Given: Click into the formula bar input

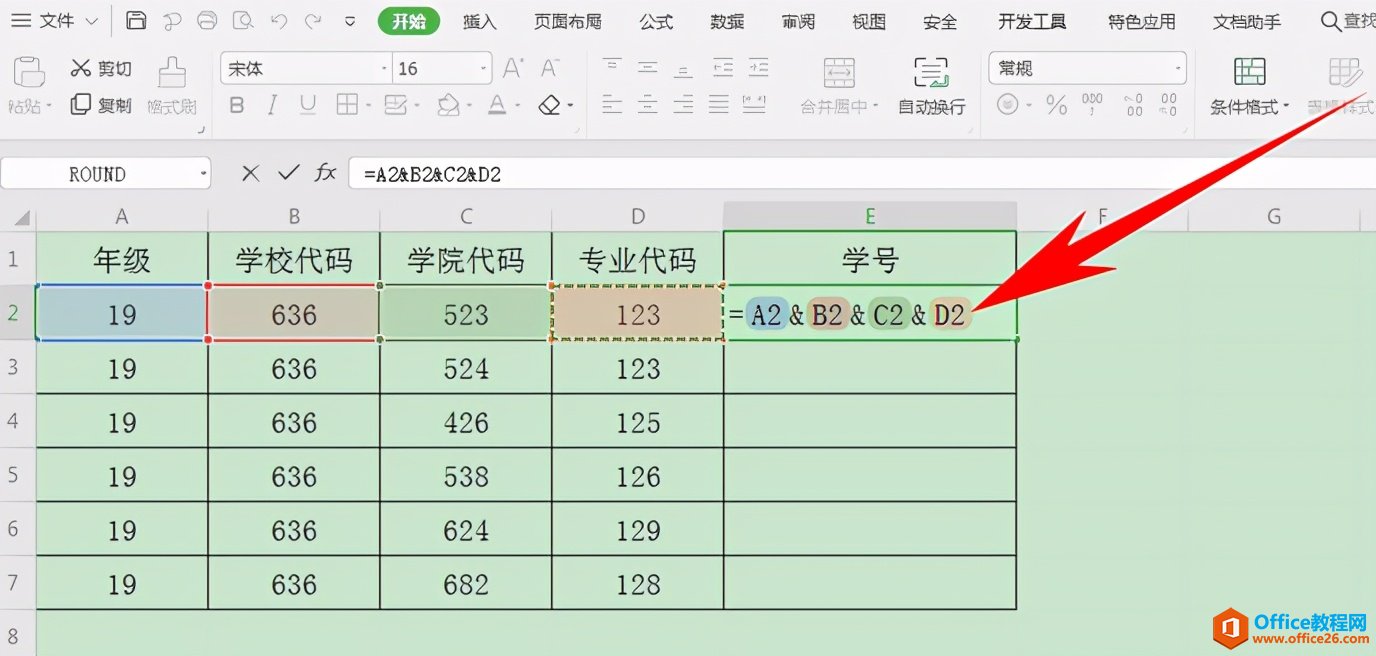Looking at the screenshot, I should coord(860,174).
